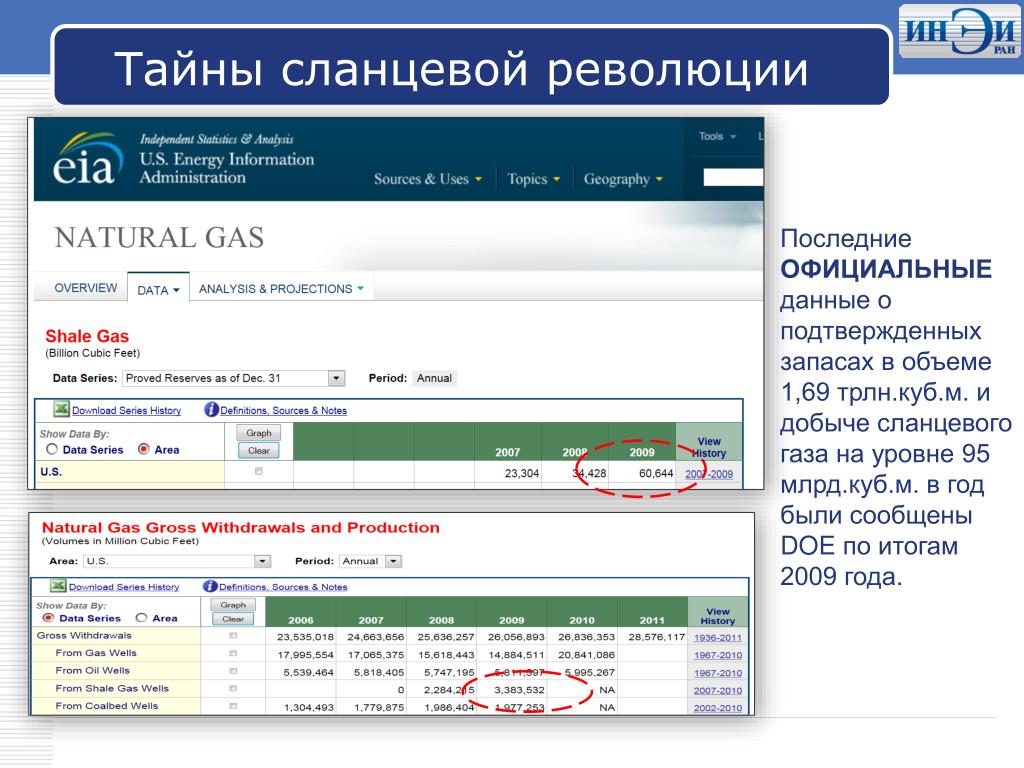Click Excel icon in Gross Withdrawals panel
The height and width of the screenshot is (768, 1024).
(58, 586)
